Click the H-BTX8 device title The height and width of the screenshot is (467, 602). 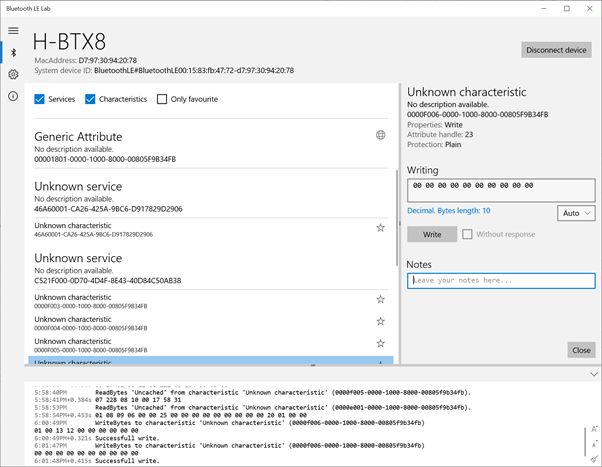69,41
